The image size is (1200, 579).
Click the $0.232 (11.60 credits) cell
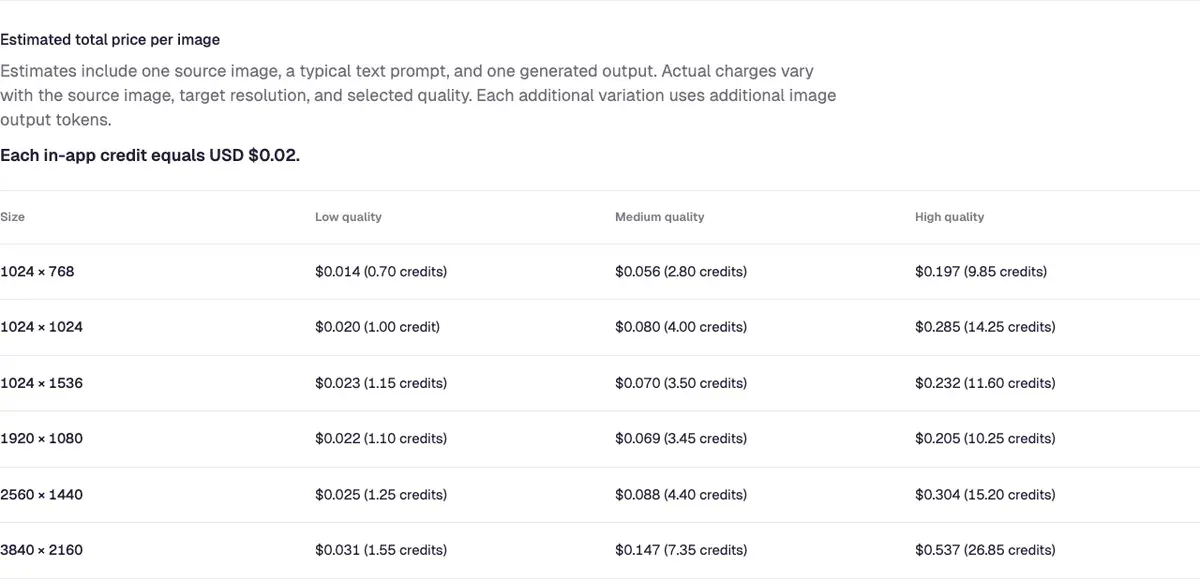[985, 383]
